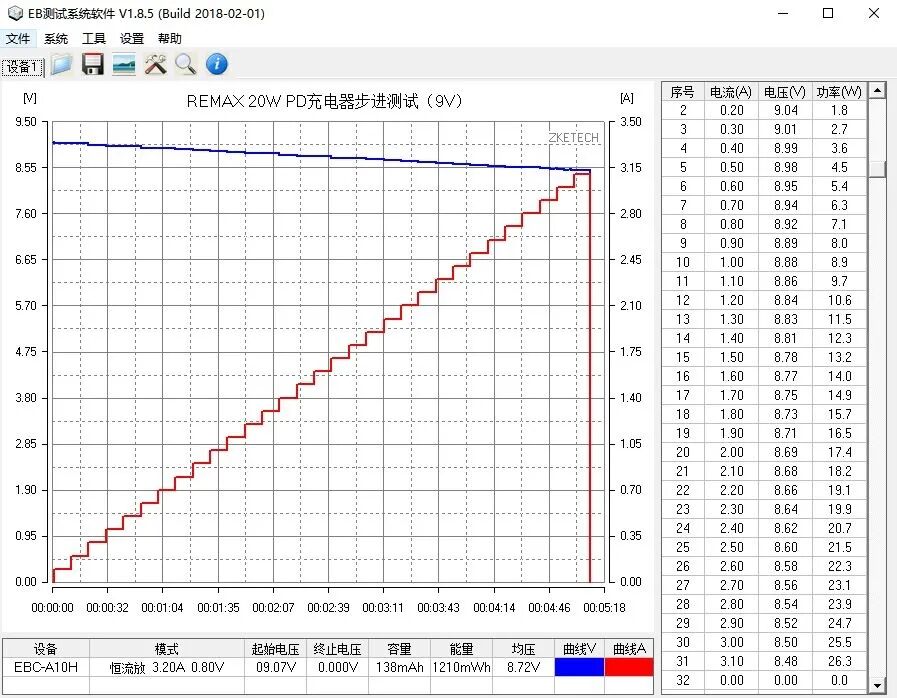Click current value 3.00 in row 30

pos(732,642)
